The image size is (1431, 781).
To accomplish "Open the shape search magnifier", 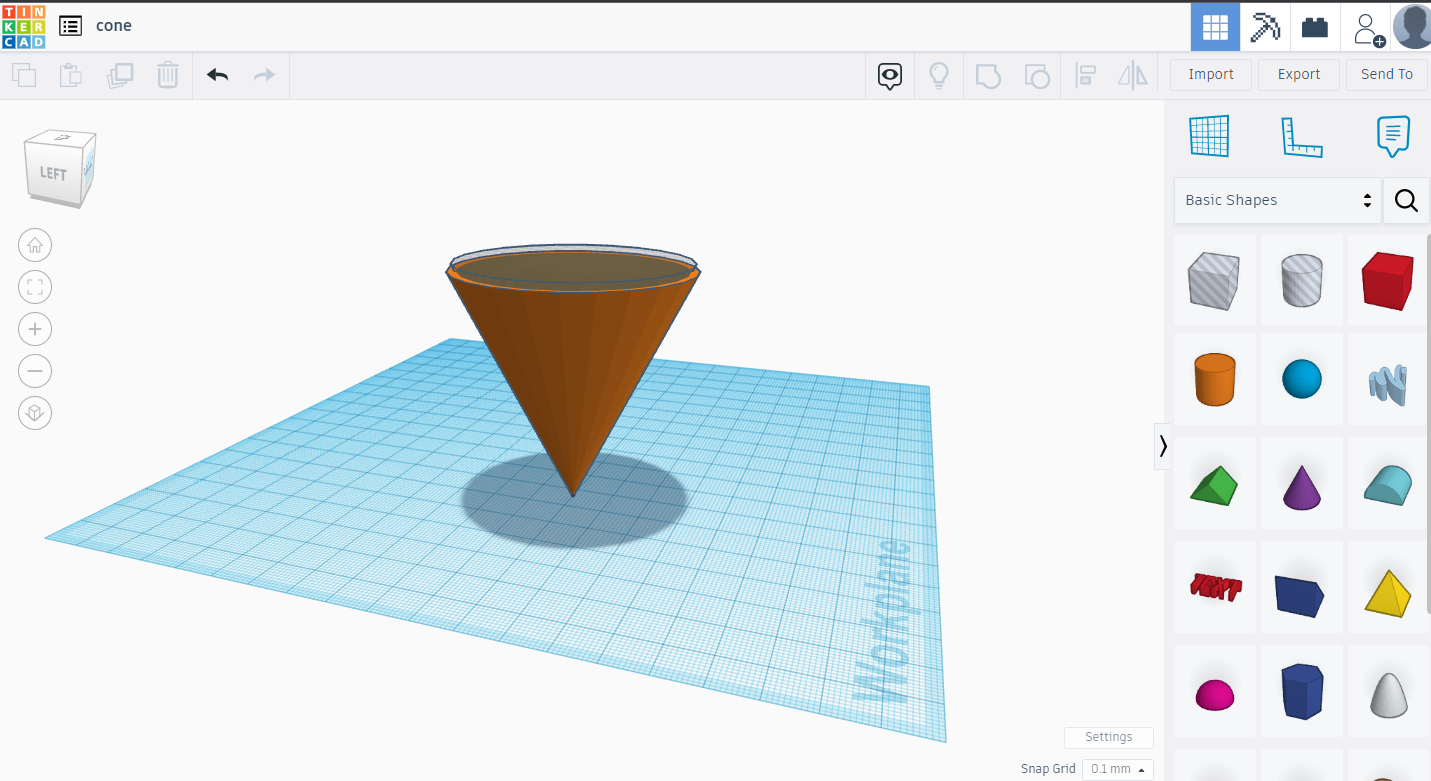I will point(1406,200).
